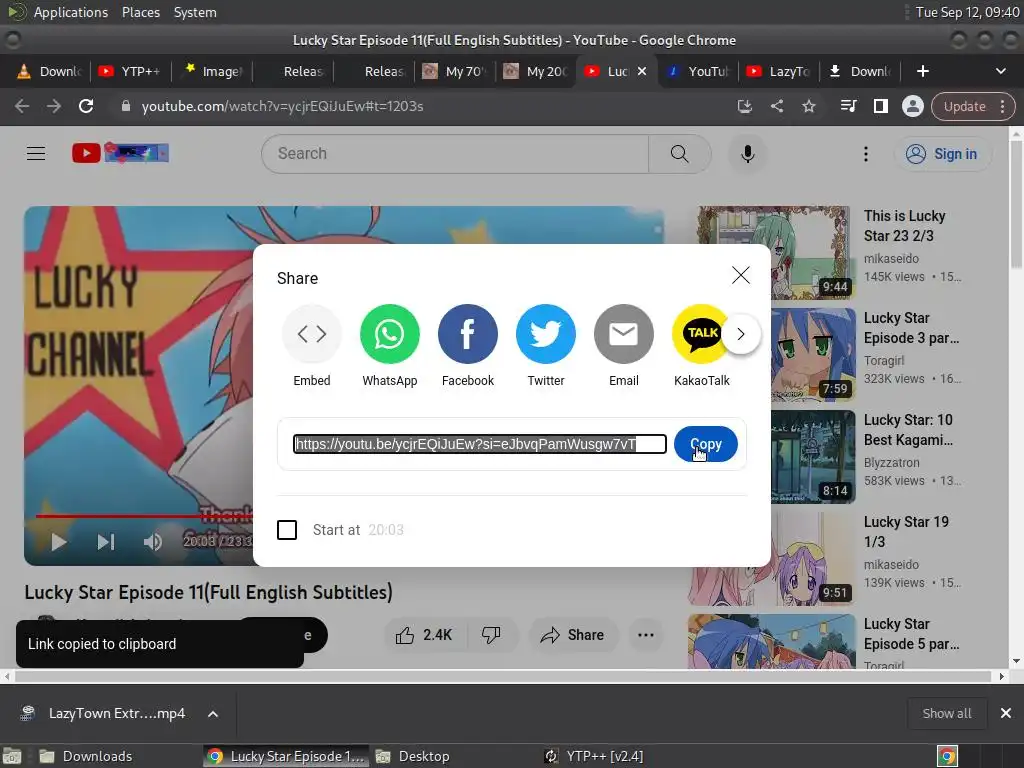This screenshot has width=1024, height=768.
Task: Focus the YouTube Search box
Action: pos(455,153)
